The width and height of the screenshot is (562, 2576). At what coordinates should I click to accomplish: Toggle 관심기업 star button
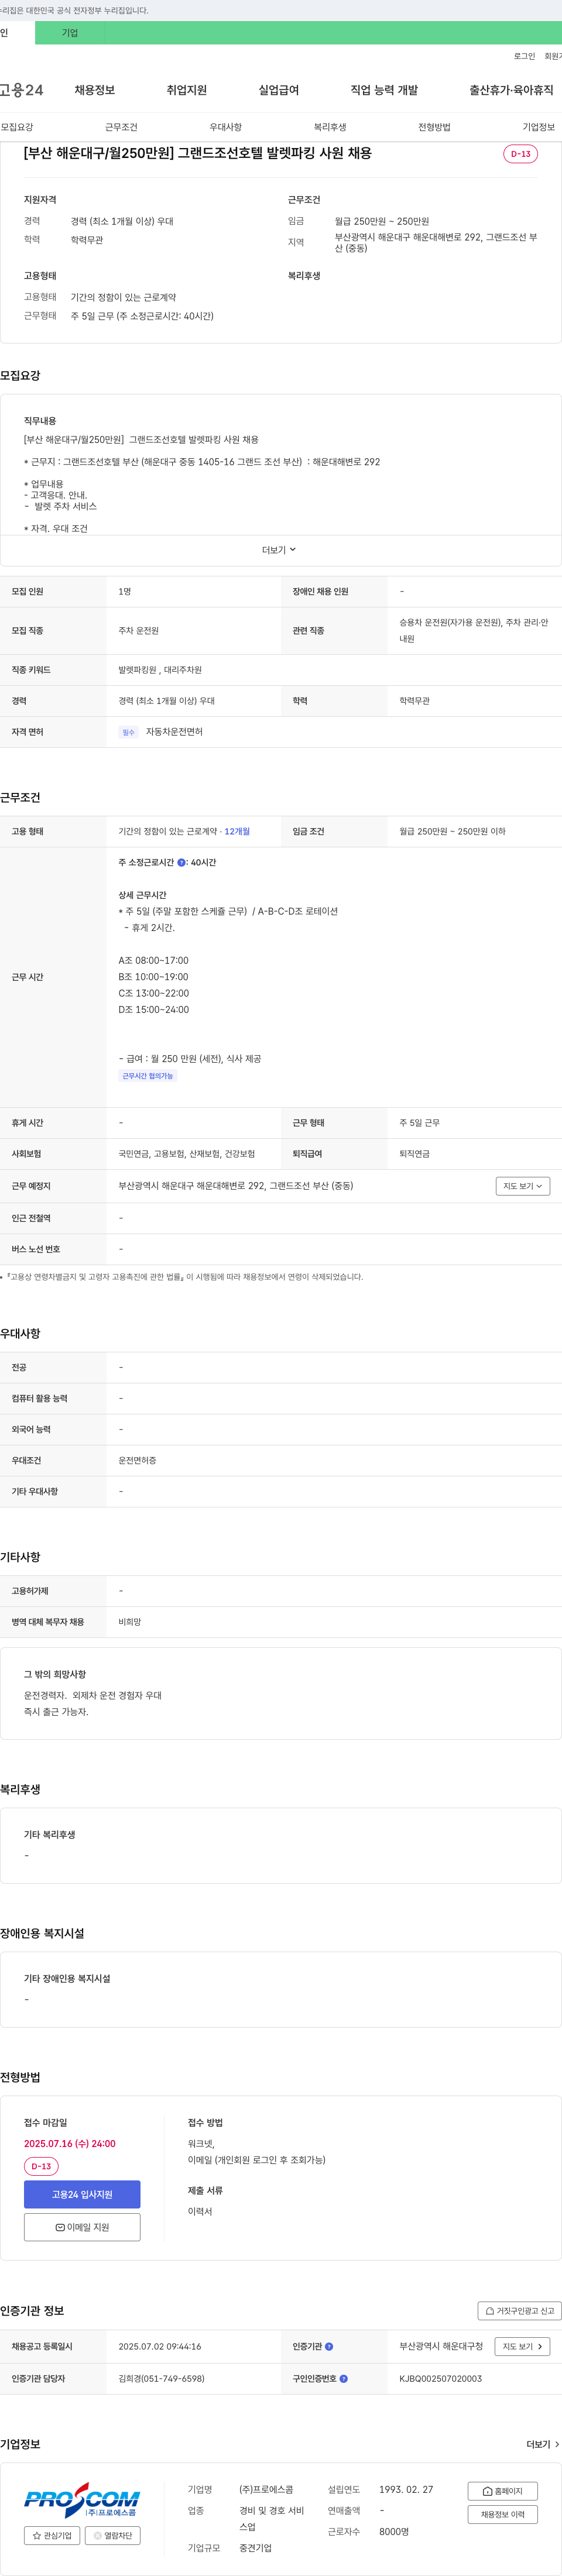pos(52,2535)
